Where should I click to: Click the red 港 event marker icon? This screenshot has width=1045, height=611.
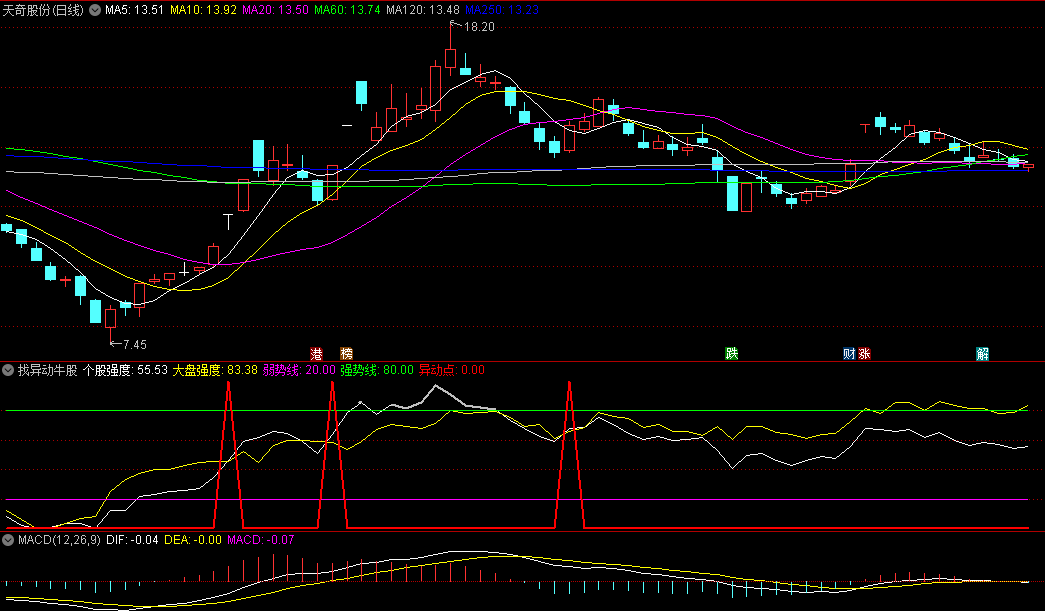pos(317,353)
